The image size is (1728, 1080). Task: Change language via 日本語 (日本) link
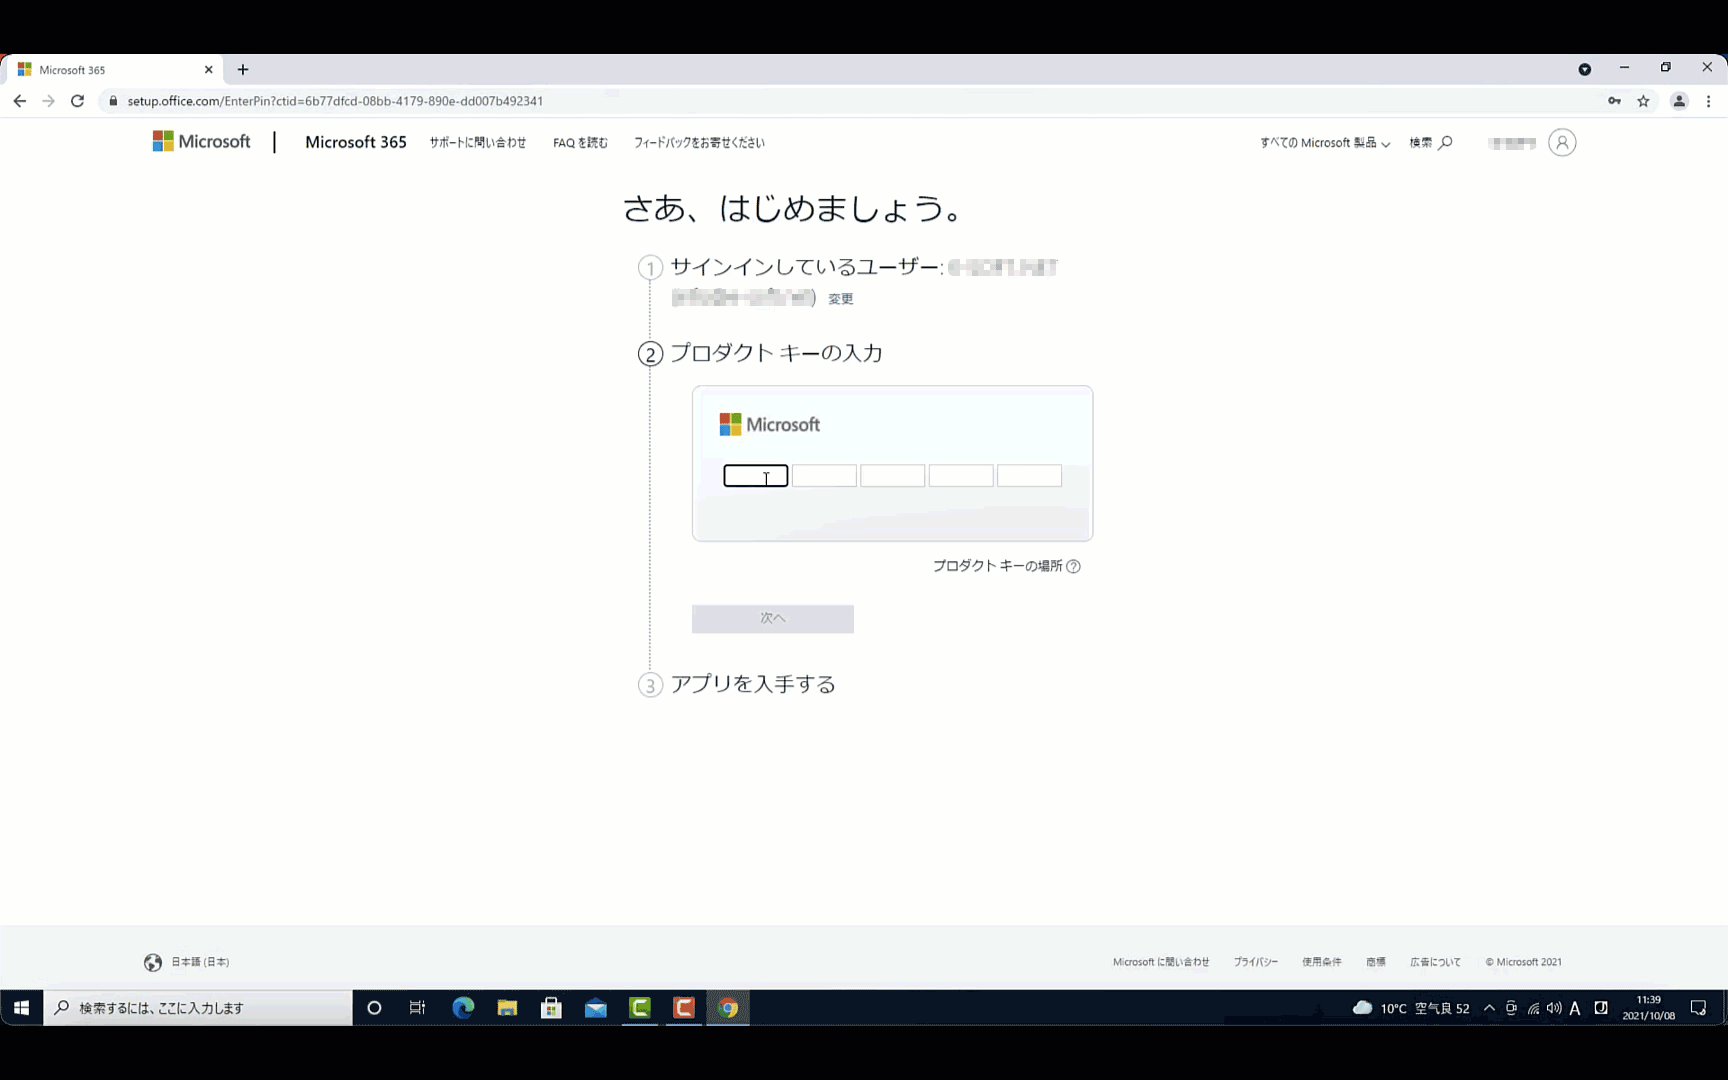coord(200,962)
